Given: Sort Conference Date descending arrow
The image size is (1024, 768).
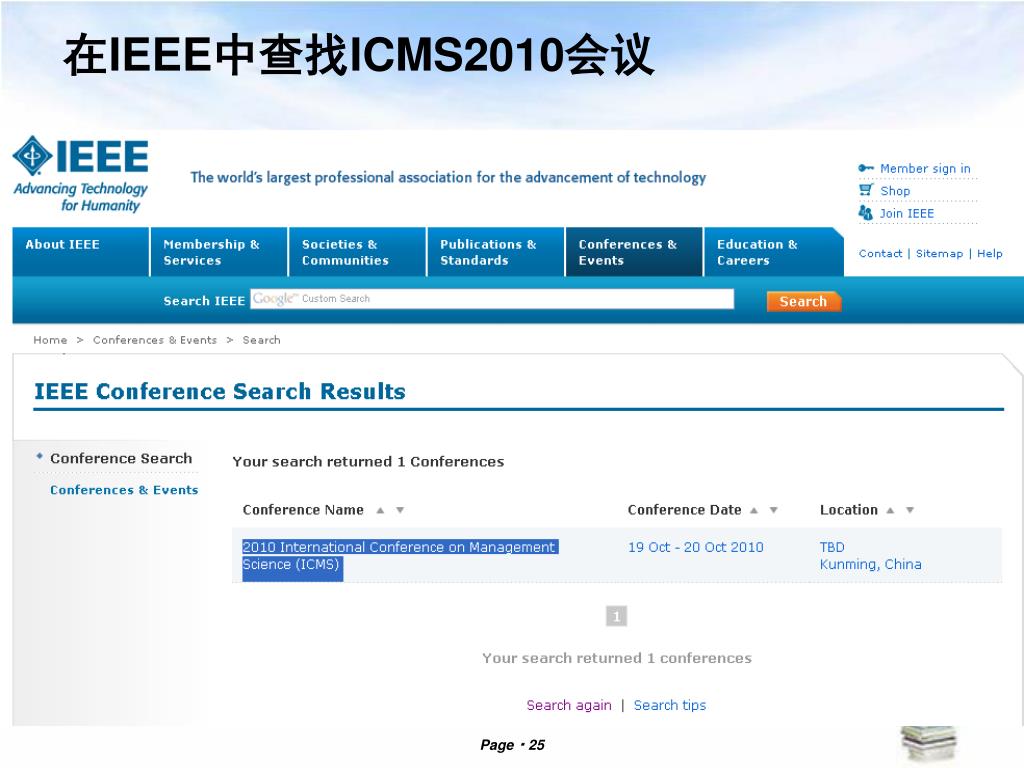Looking at the screenshot, I should (x=773, y=511).
